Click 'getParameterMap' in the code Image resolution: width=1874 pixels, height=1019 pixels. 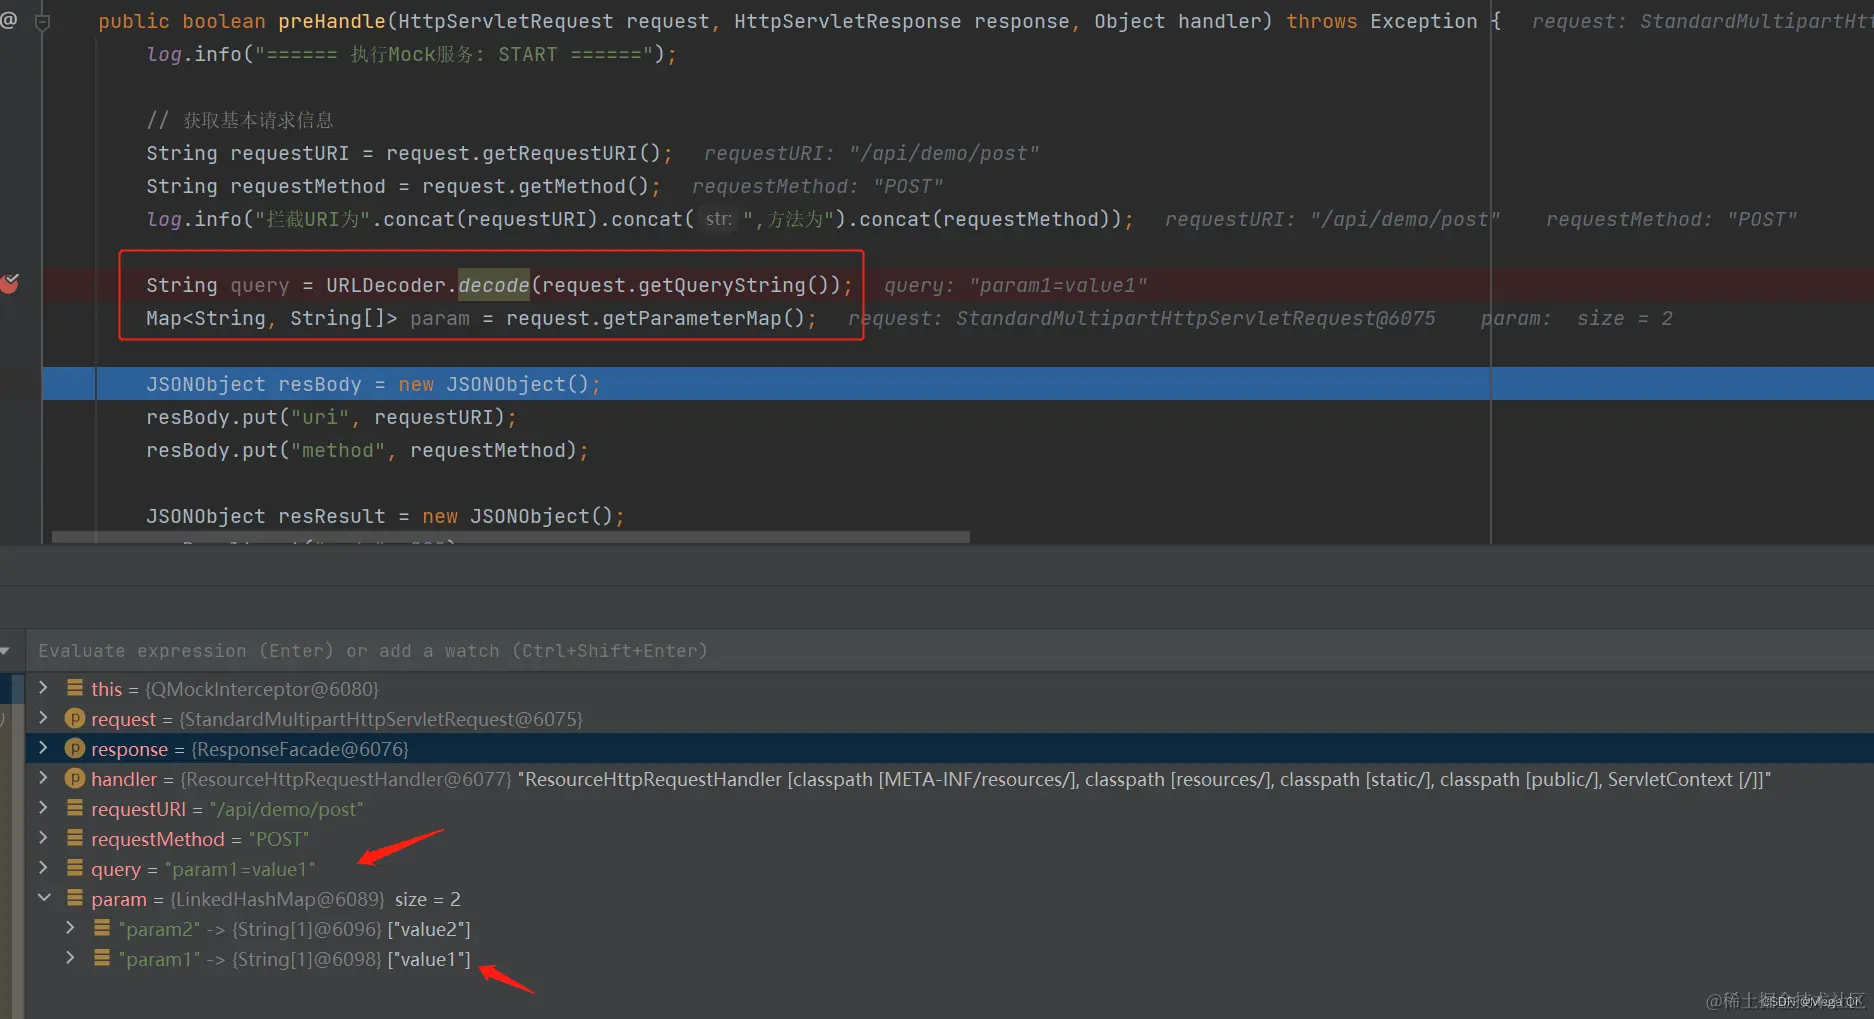[692, 318]
